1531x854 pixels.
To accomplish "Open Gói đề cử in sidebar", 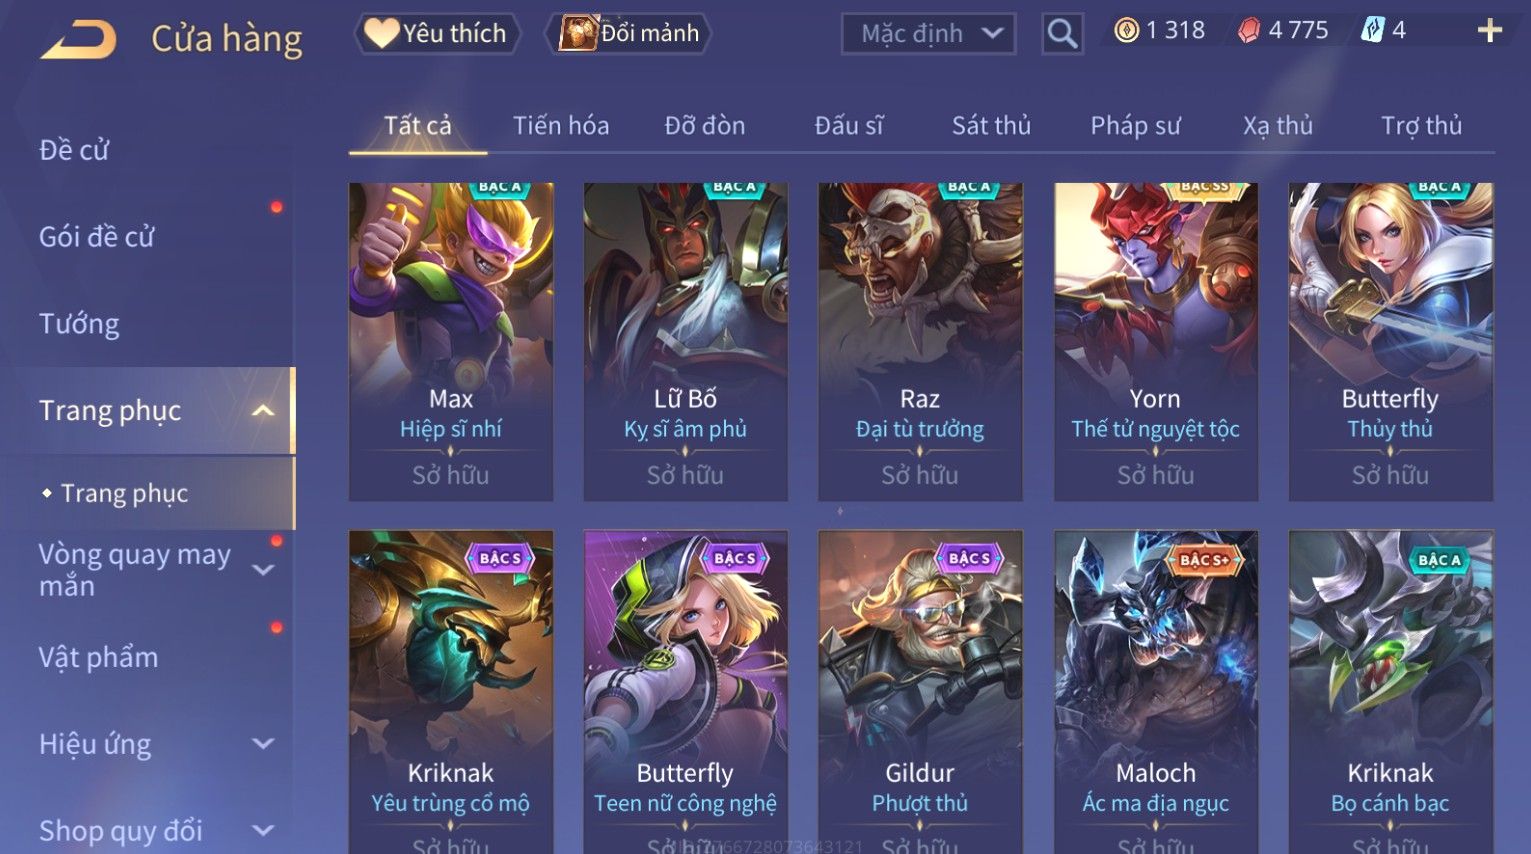I will (97, 236).
